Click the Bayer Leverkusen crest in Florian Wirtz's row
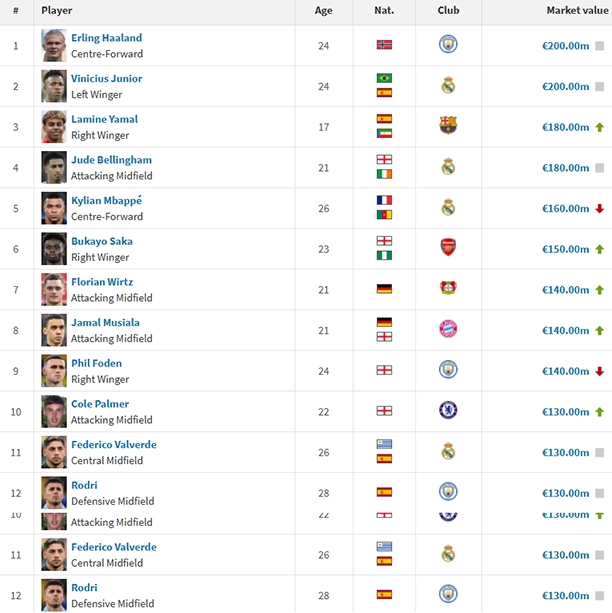This screenshot has width=612, height=613. pyautogui.click(x=448, y=288)
